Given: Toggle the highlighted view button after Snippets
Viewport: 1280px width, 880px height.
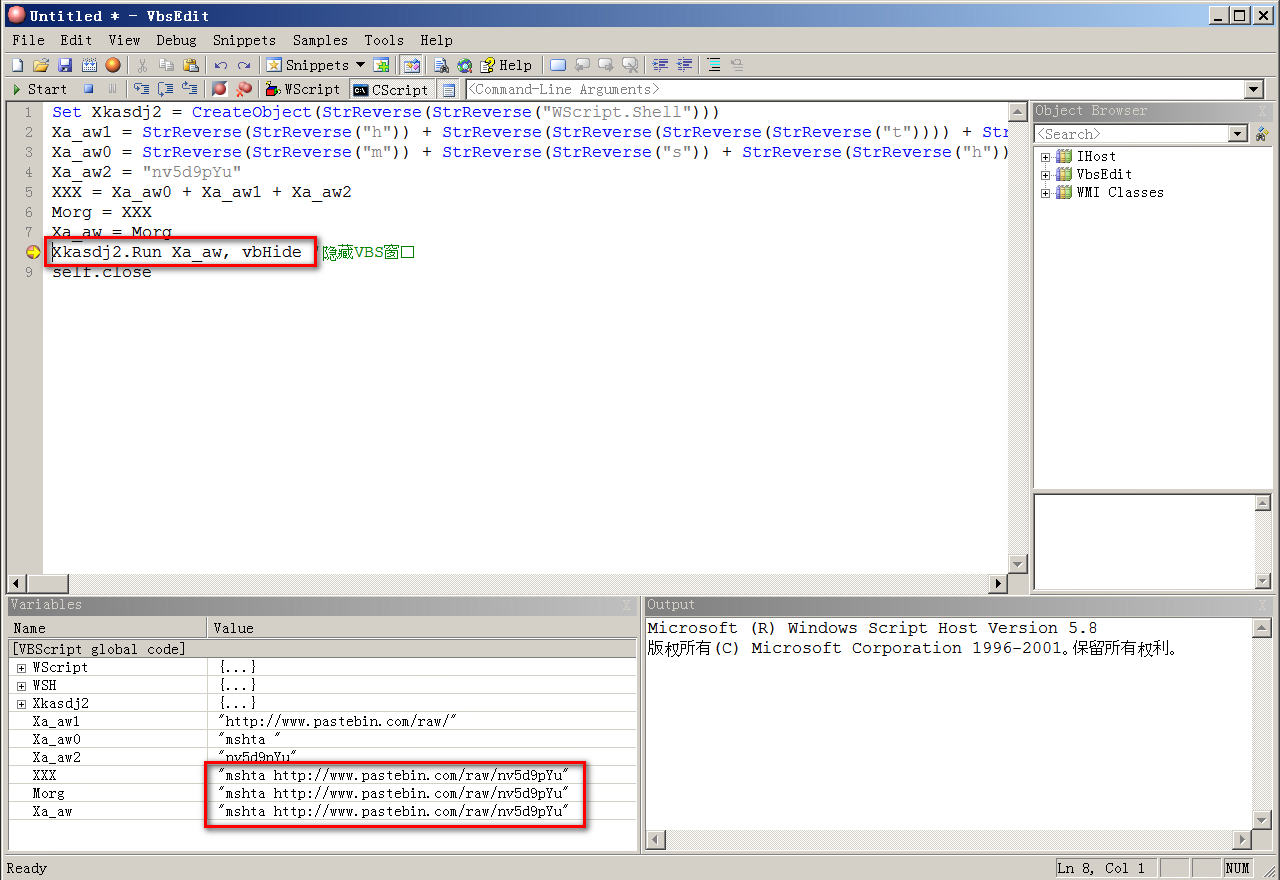Looking at the screenshot, I should tap(411, 65).
